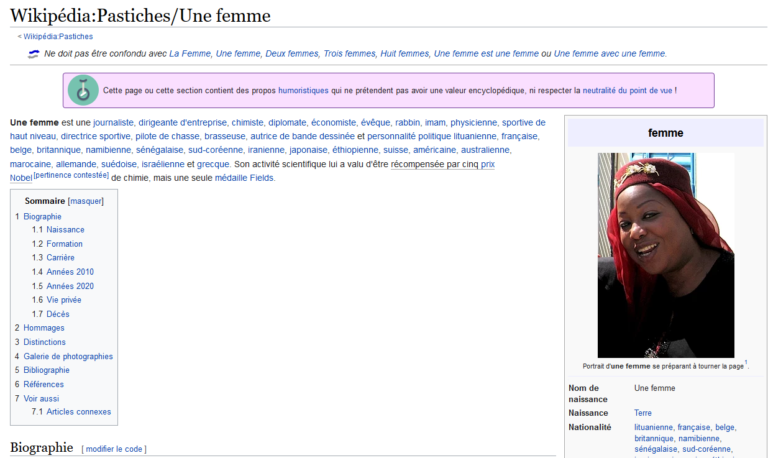Viewport: 768px width, 458px height.
Task: Open 'Une femme avec une femme' link
Action: tap(610, 53)
